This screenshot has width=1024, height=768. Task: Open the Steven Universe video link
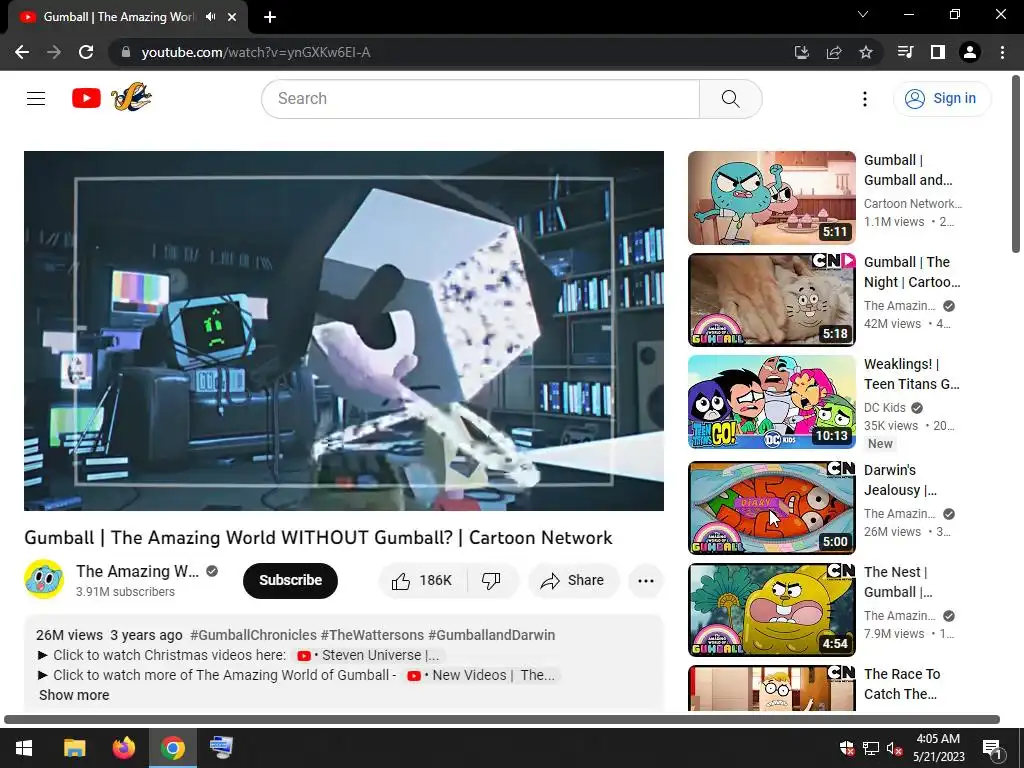[x=370, y=655]
